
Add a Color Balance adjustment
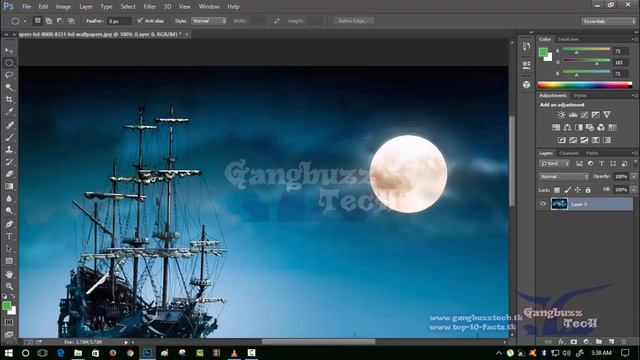tap(567, 127)
